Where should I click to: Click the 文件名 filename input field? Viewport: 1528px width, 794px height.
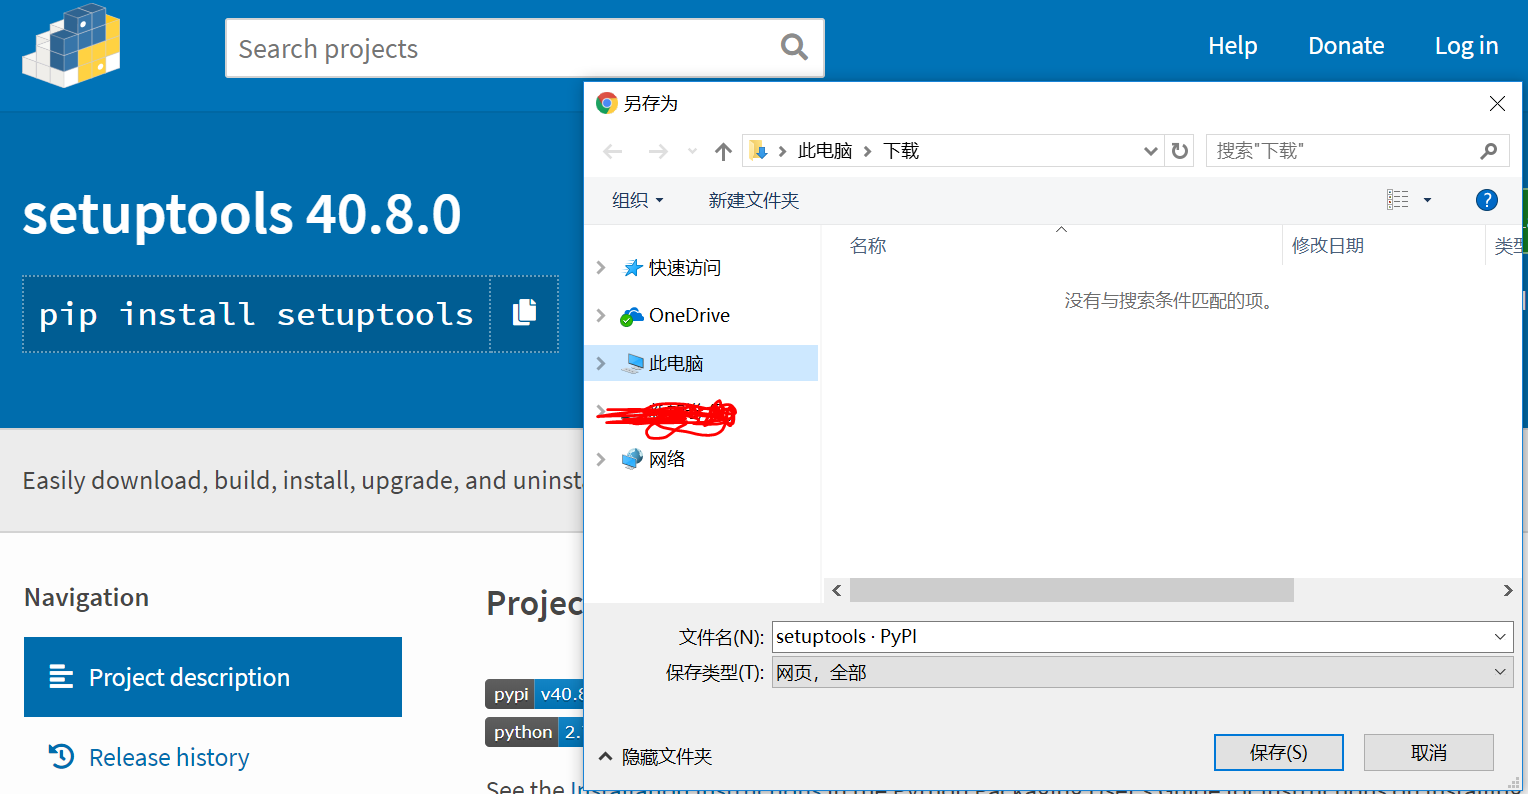point(1000,636)
